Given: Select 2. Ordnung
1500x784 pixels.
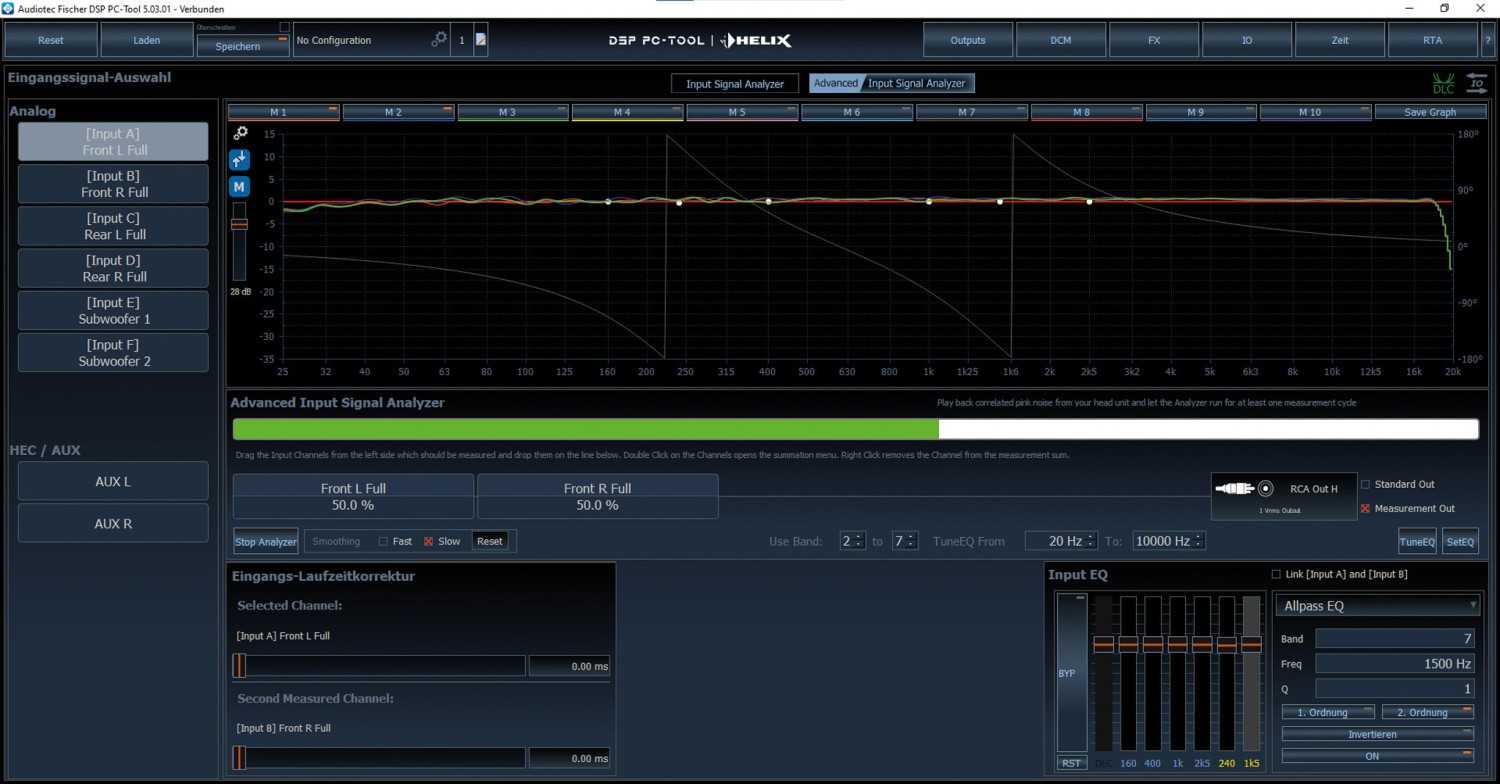Looking at the screenshot, I should coord(1427,712).
